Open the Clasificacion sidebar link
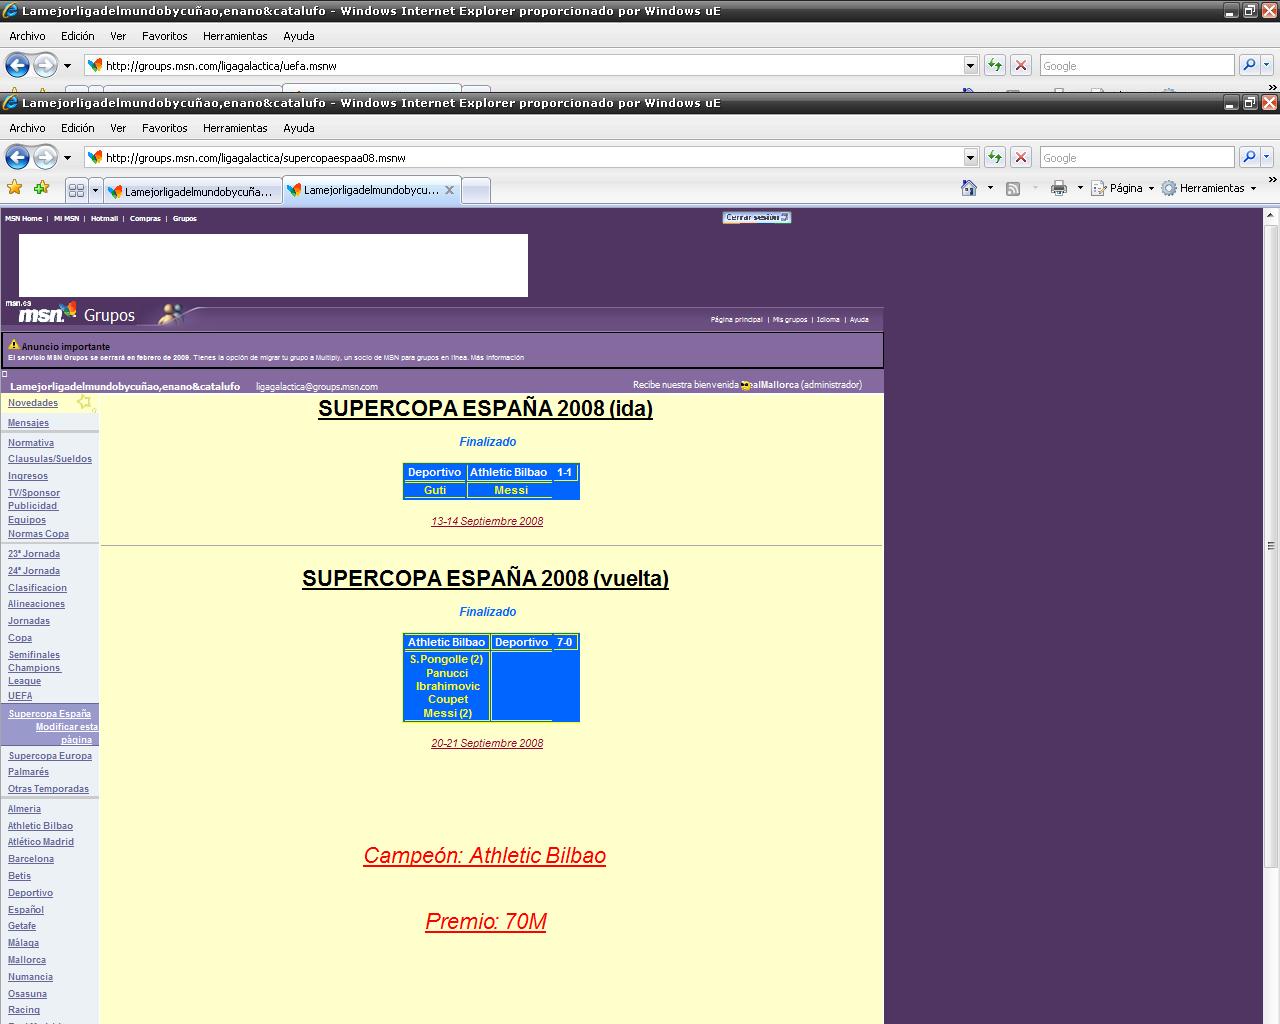1280x1024 pixels. click(x=37, y=588)
